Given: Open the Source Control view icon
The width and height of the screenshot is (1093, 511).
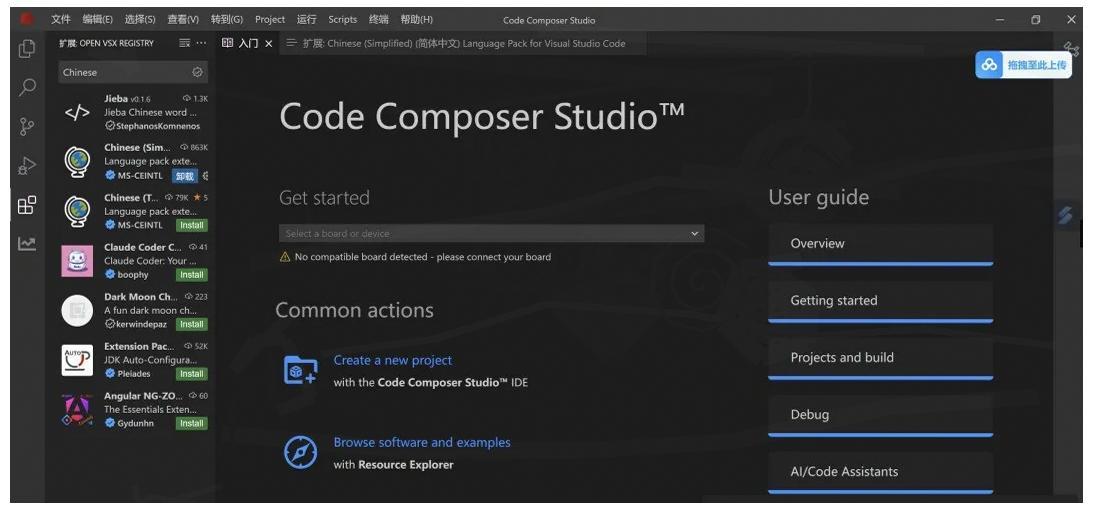Looking at the screenshot, I should pos(27,127).
